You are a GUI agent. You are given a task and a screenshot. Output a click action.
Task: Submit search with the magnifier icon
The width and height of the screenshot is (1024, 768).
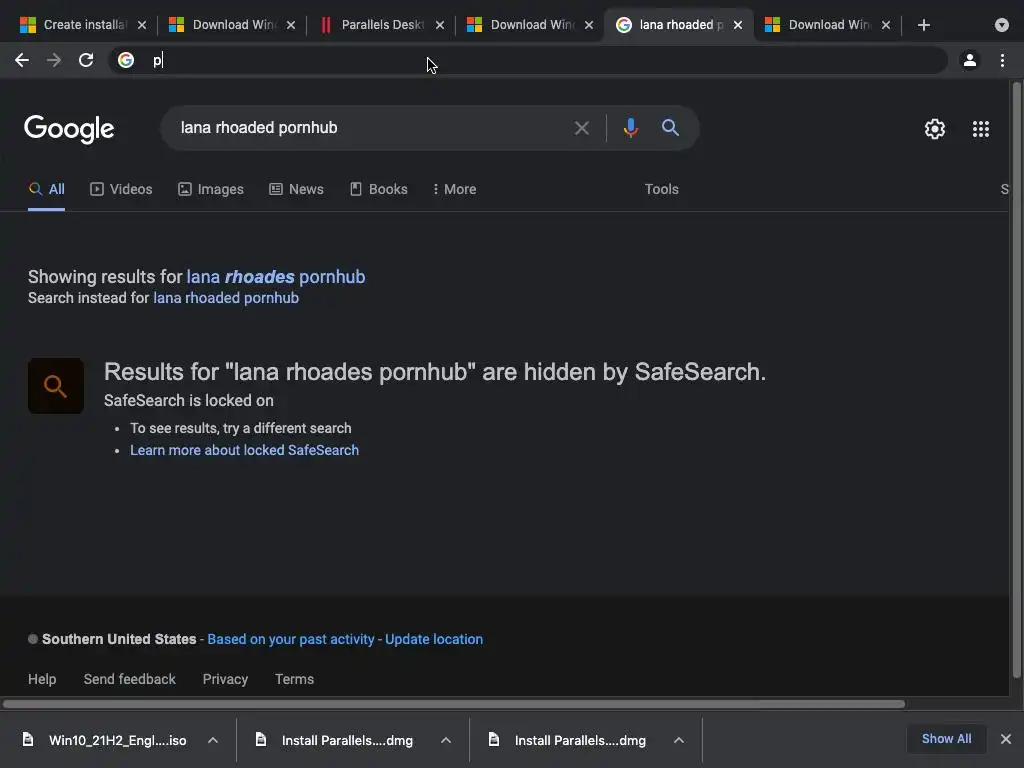(x=670, y=127)
